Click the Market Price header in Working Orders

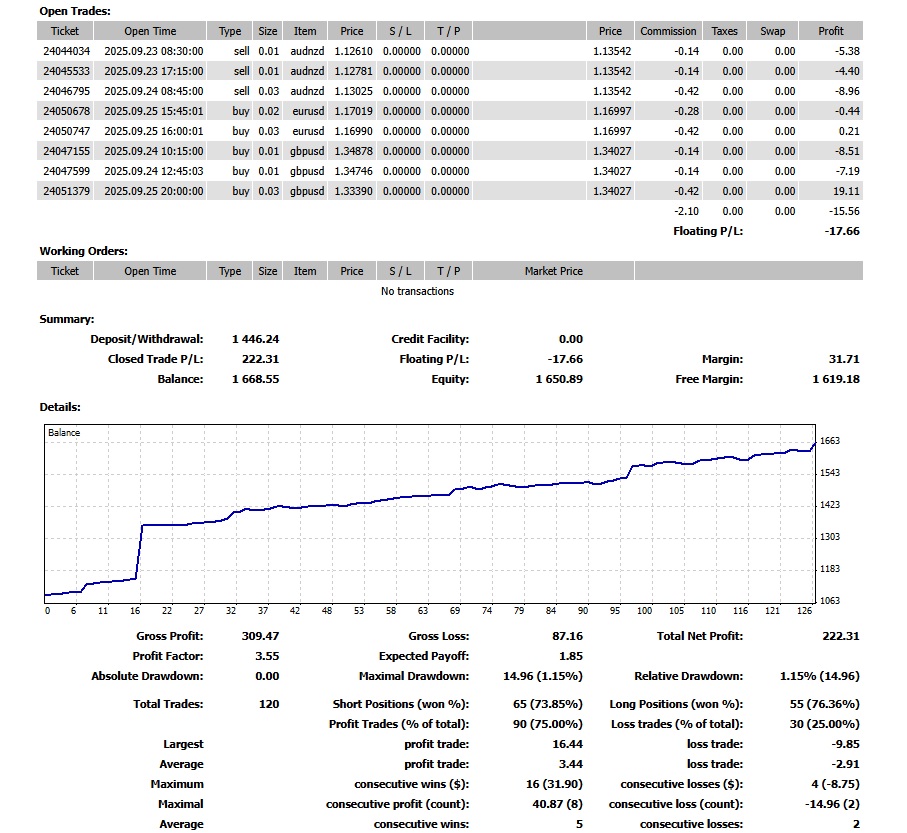click(x=553, y=271)
